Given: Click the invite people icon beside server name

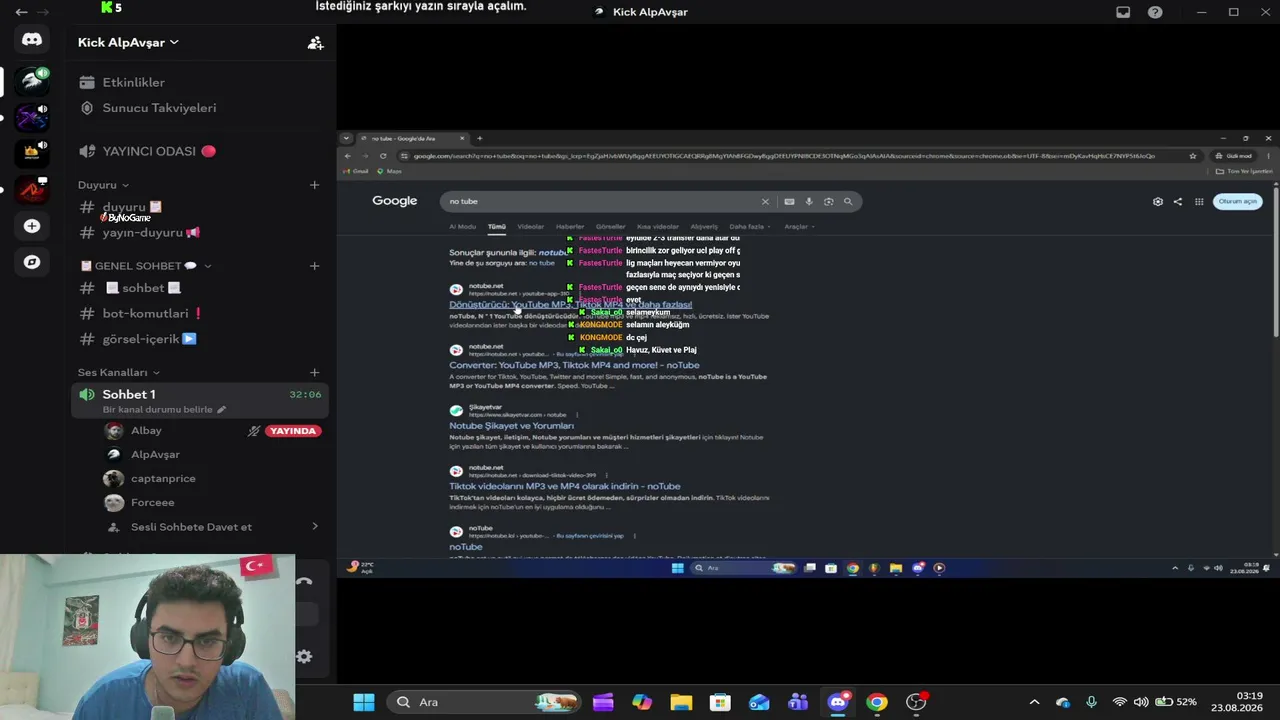Looking at the screenshot, I should 315,43.
